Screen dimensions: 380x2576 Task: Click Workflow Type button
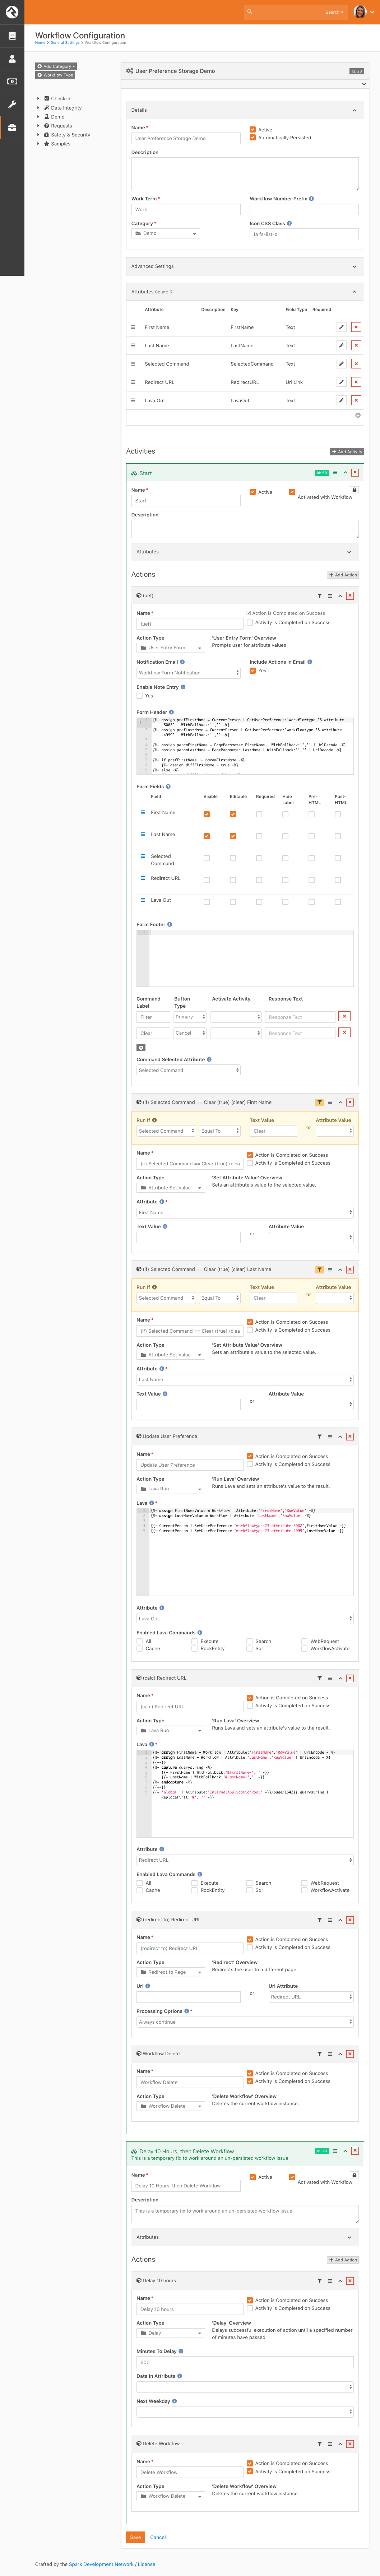[55, 75]
